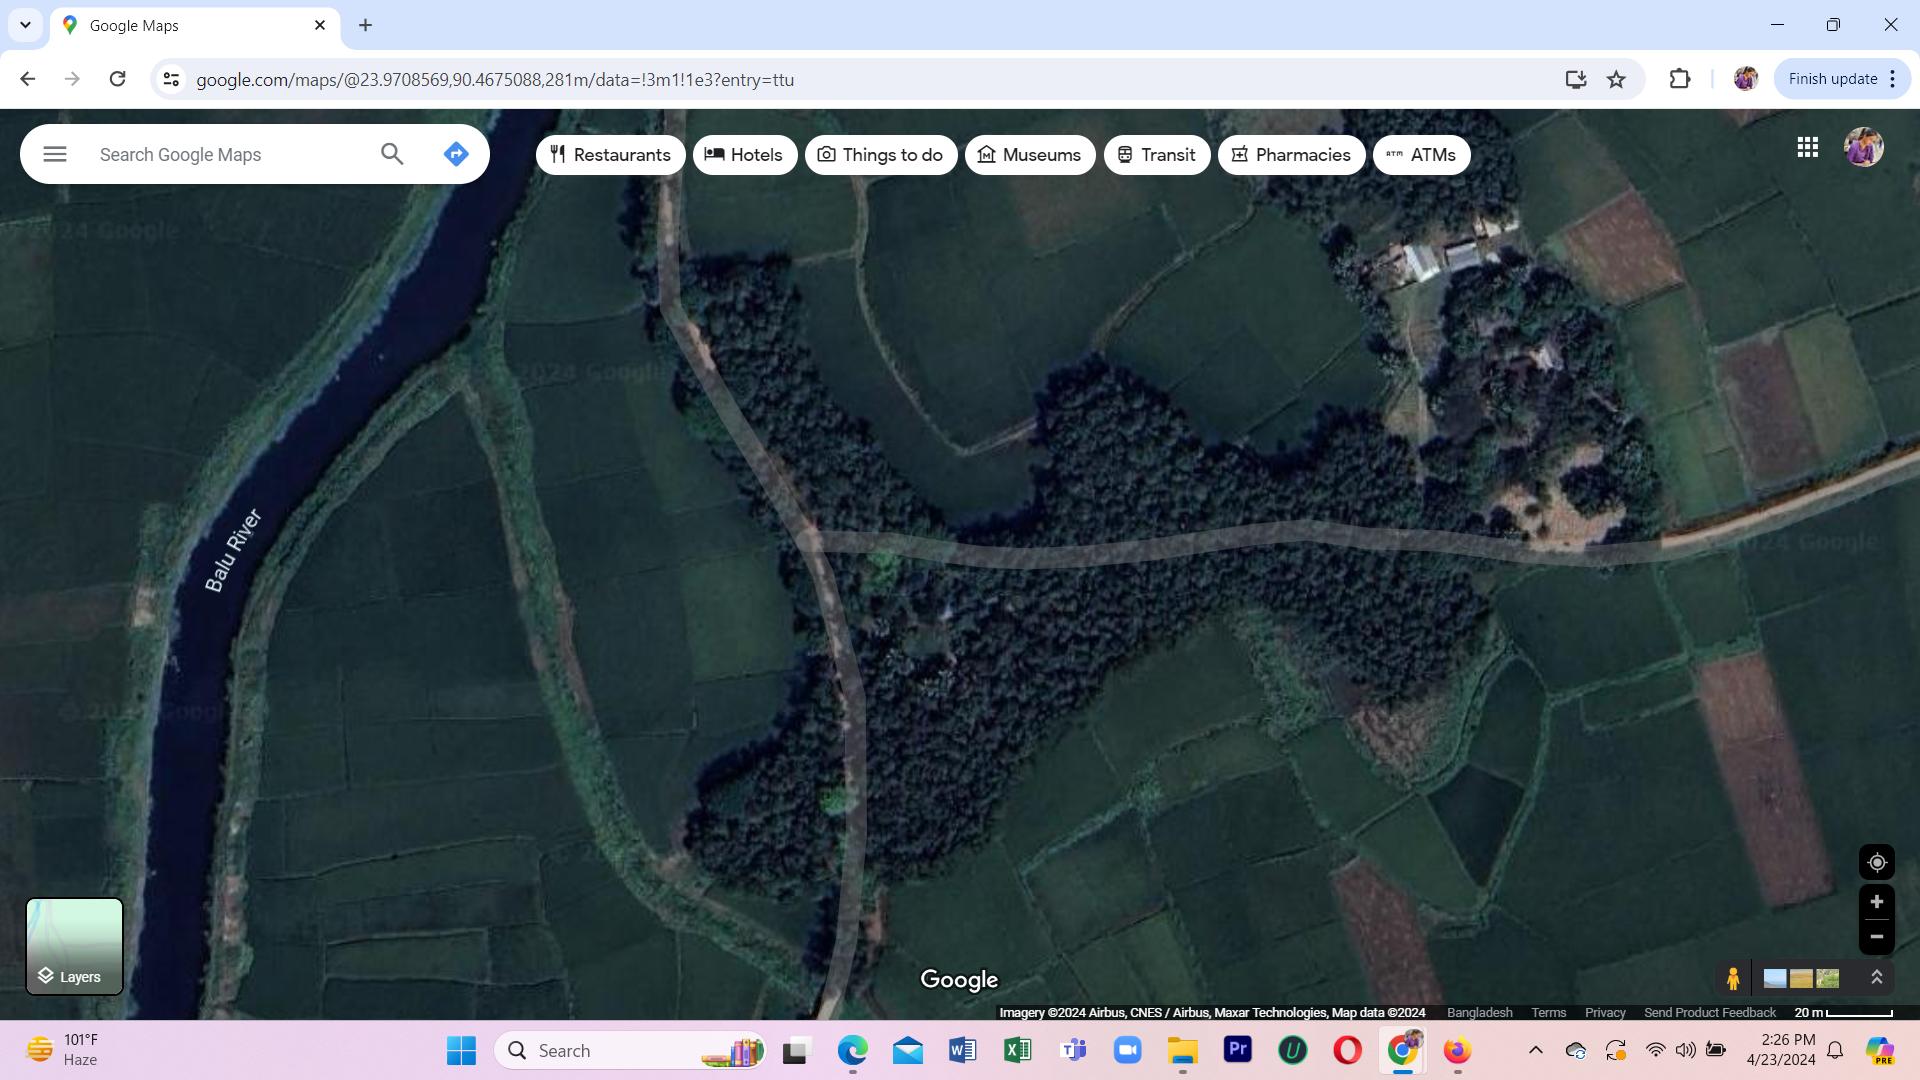This screenshot has height=1080, width=1920.
Task: Open the Privacy link
Action: tap(1605, 1012)
